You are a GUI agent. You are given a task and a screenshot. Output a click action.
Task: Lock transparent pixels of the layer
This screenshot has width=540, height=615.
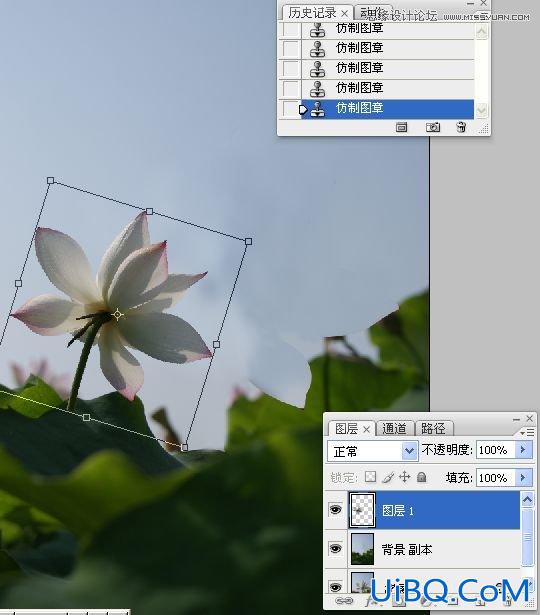pos(370,477)
